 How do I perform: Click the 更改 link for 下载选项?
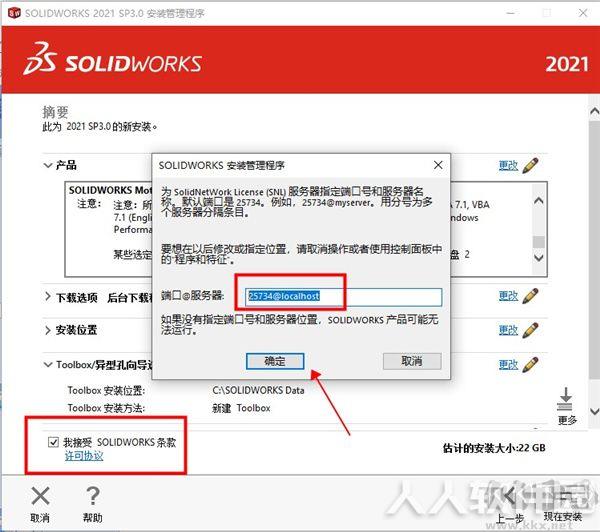pos(508,296)
